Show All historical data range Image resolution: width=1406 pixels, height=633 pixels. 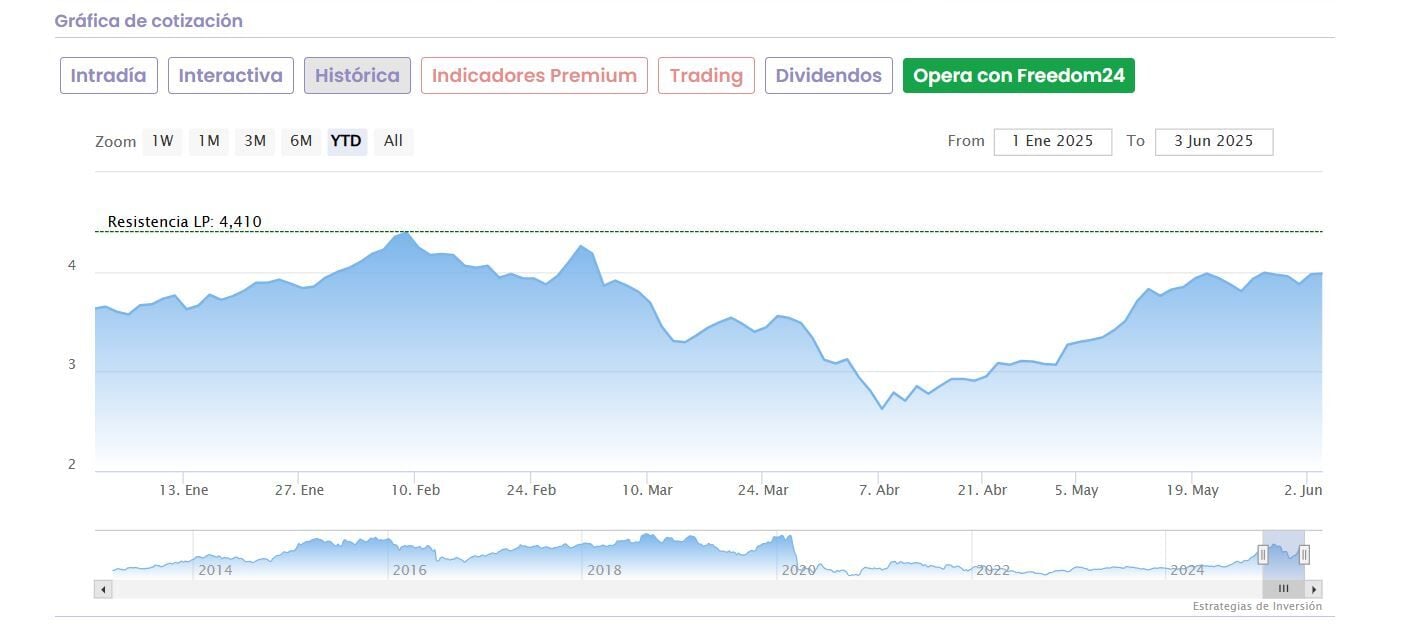click(x=393, y=141)
